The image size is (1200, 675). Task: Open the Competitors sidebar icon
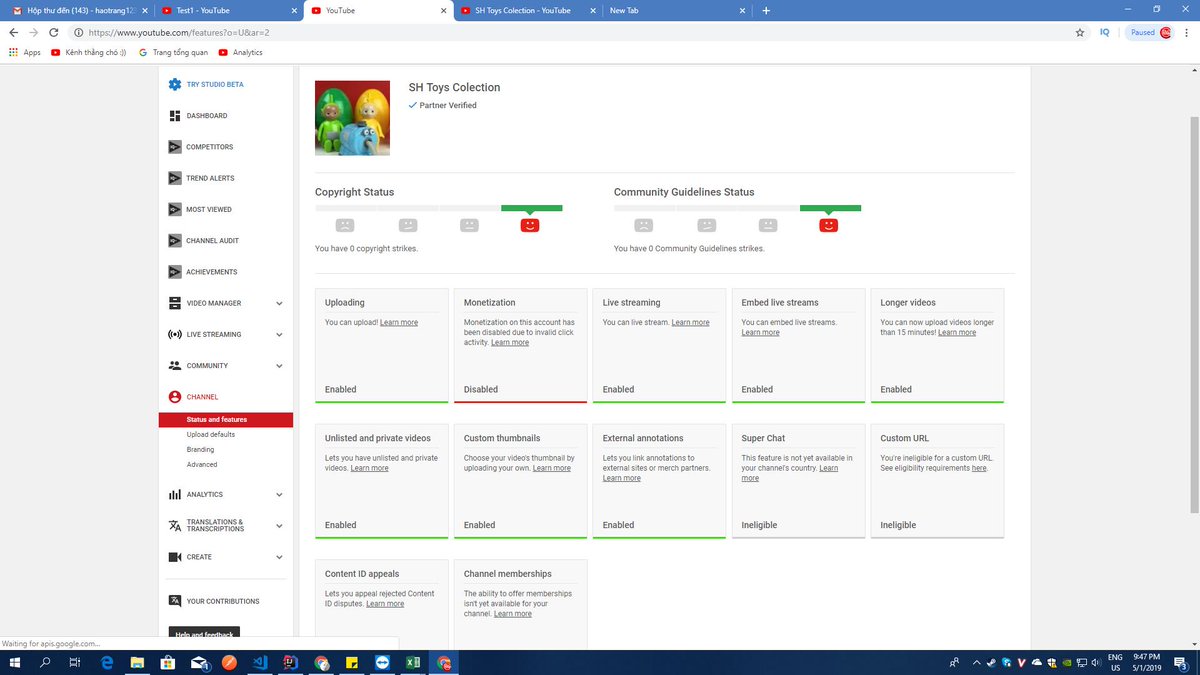tap(175, 147)
